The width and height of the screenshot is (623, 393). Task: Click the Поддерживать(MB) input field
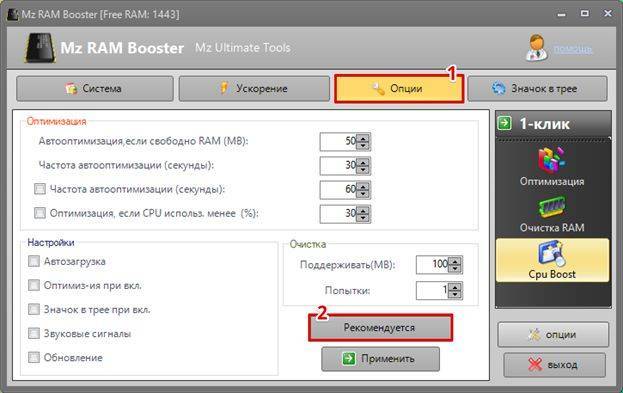(x=433, y=265)
